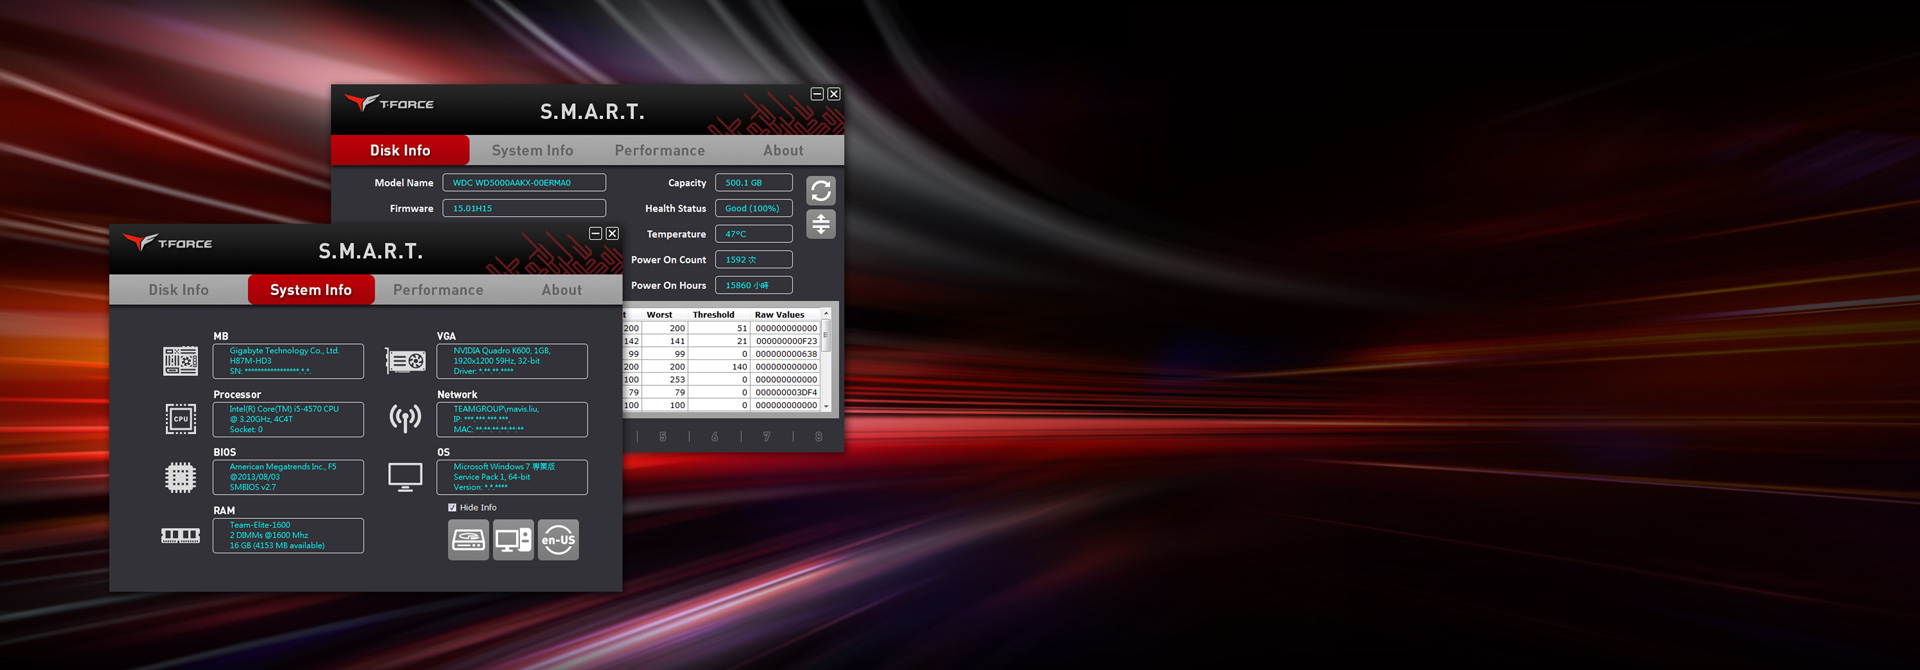Open About tab in front window
1920x670 pixels.
562,290
